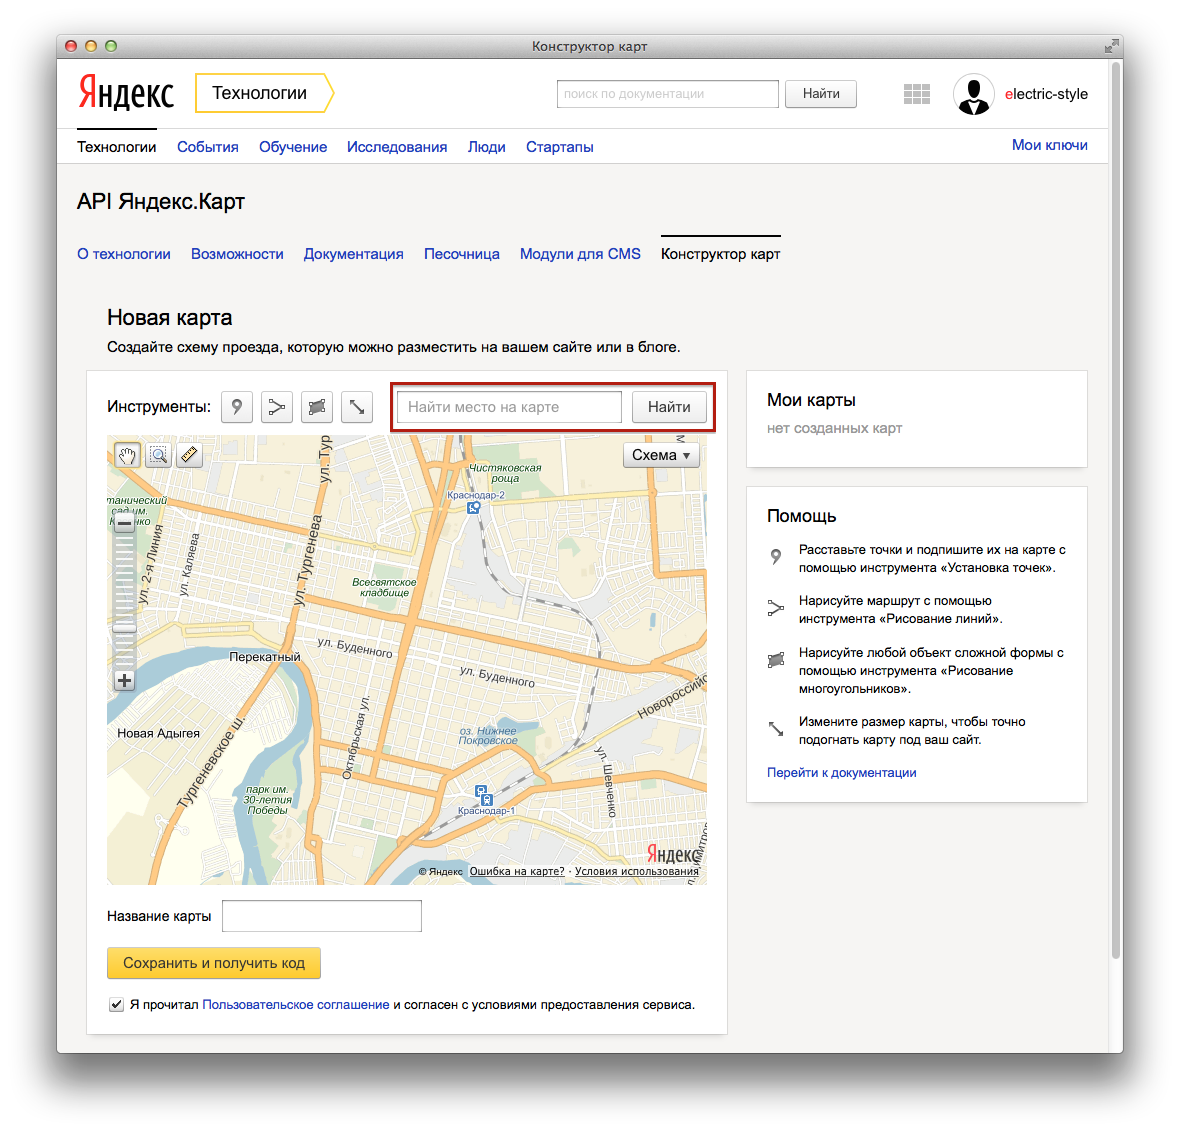Image resolution: width=1180 pixels, height=1132 pixels.
Task: Follow Перейти к документации link
Action: 841,772
